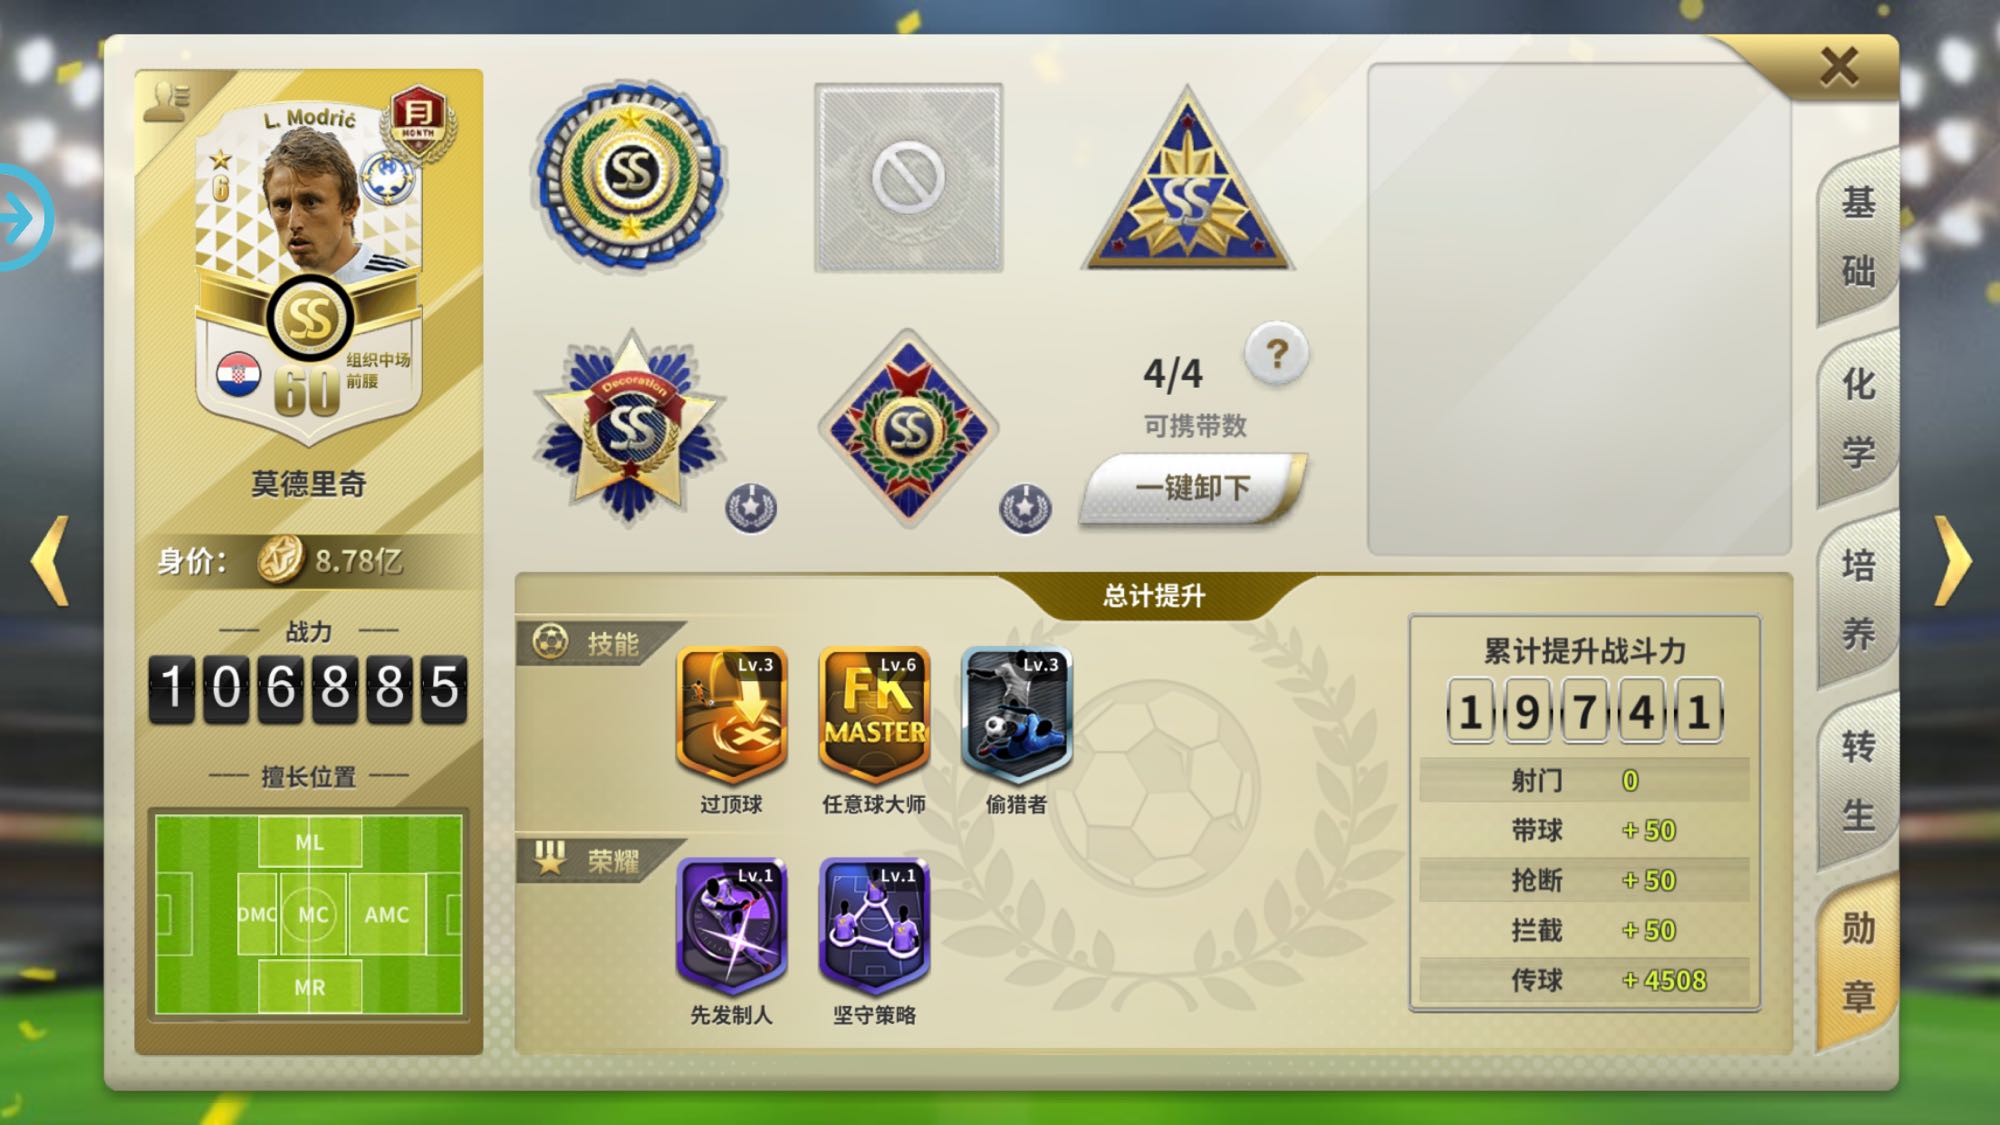Viewport: 2000px width, 1125px height.
Task: Expand the blue circular arrow side panel
Action: (x=22, y=218)
